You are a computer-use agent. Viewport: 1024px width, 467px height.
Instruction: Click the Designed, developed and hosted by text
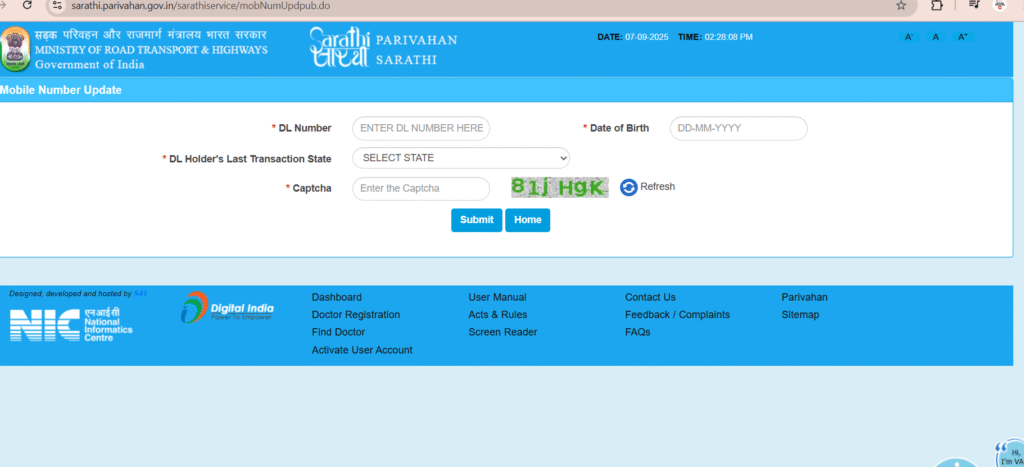71,294
